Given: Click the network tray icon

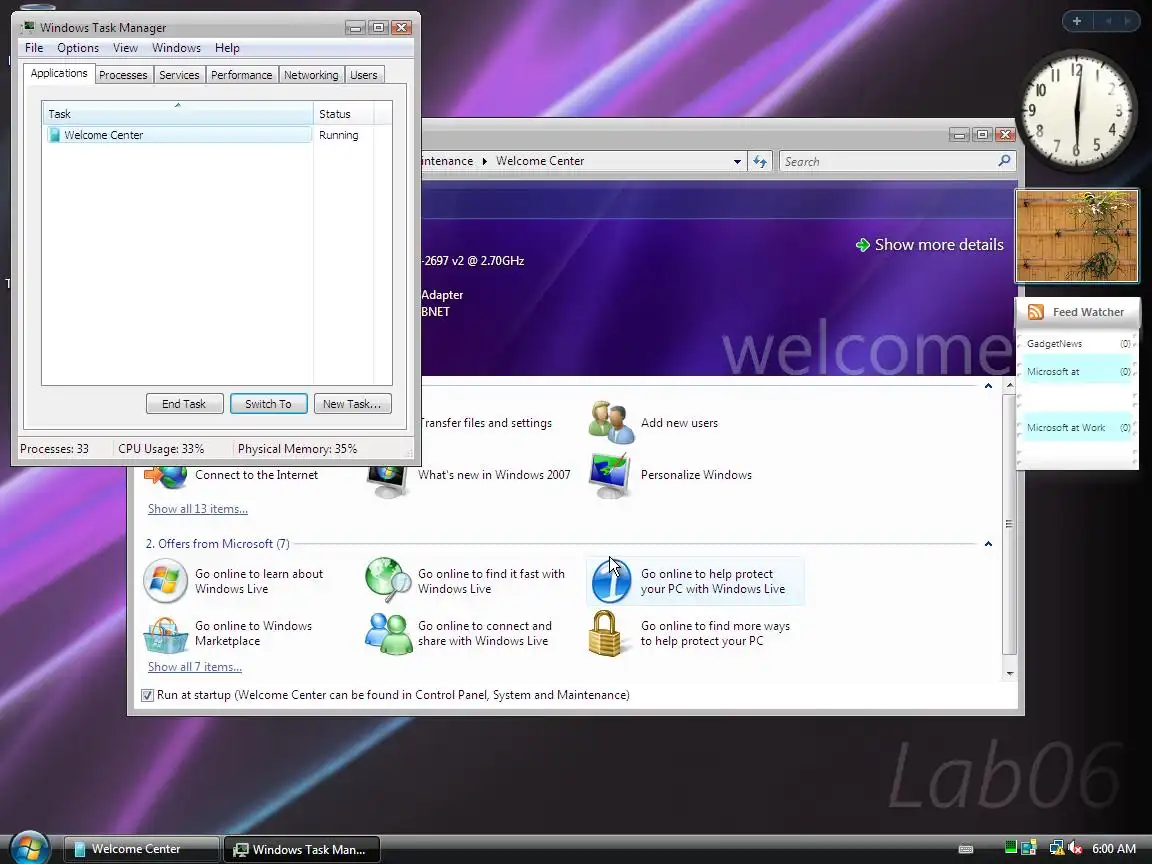Looking at the screenshot, I should click(1056, 848).
